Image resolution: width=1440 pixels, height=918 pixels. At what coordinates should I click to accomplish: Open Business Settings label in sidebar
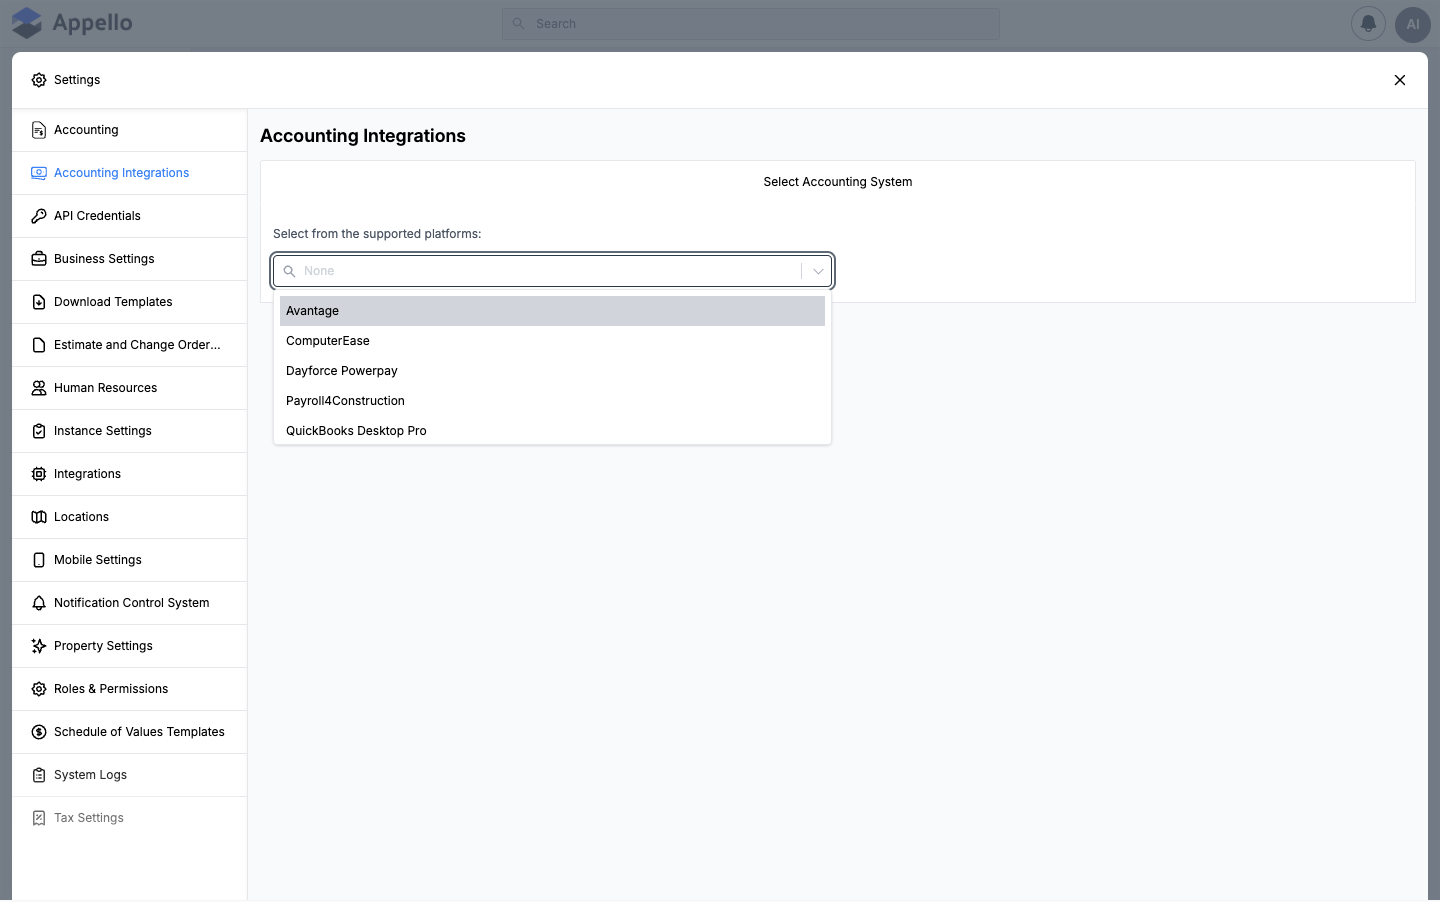104,259
